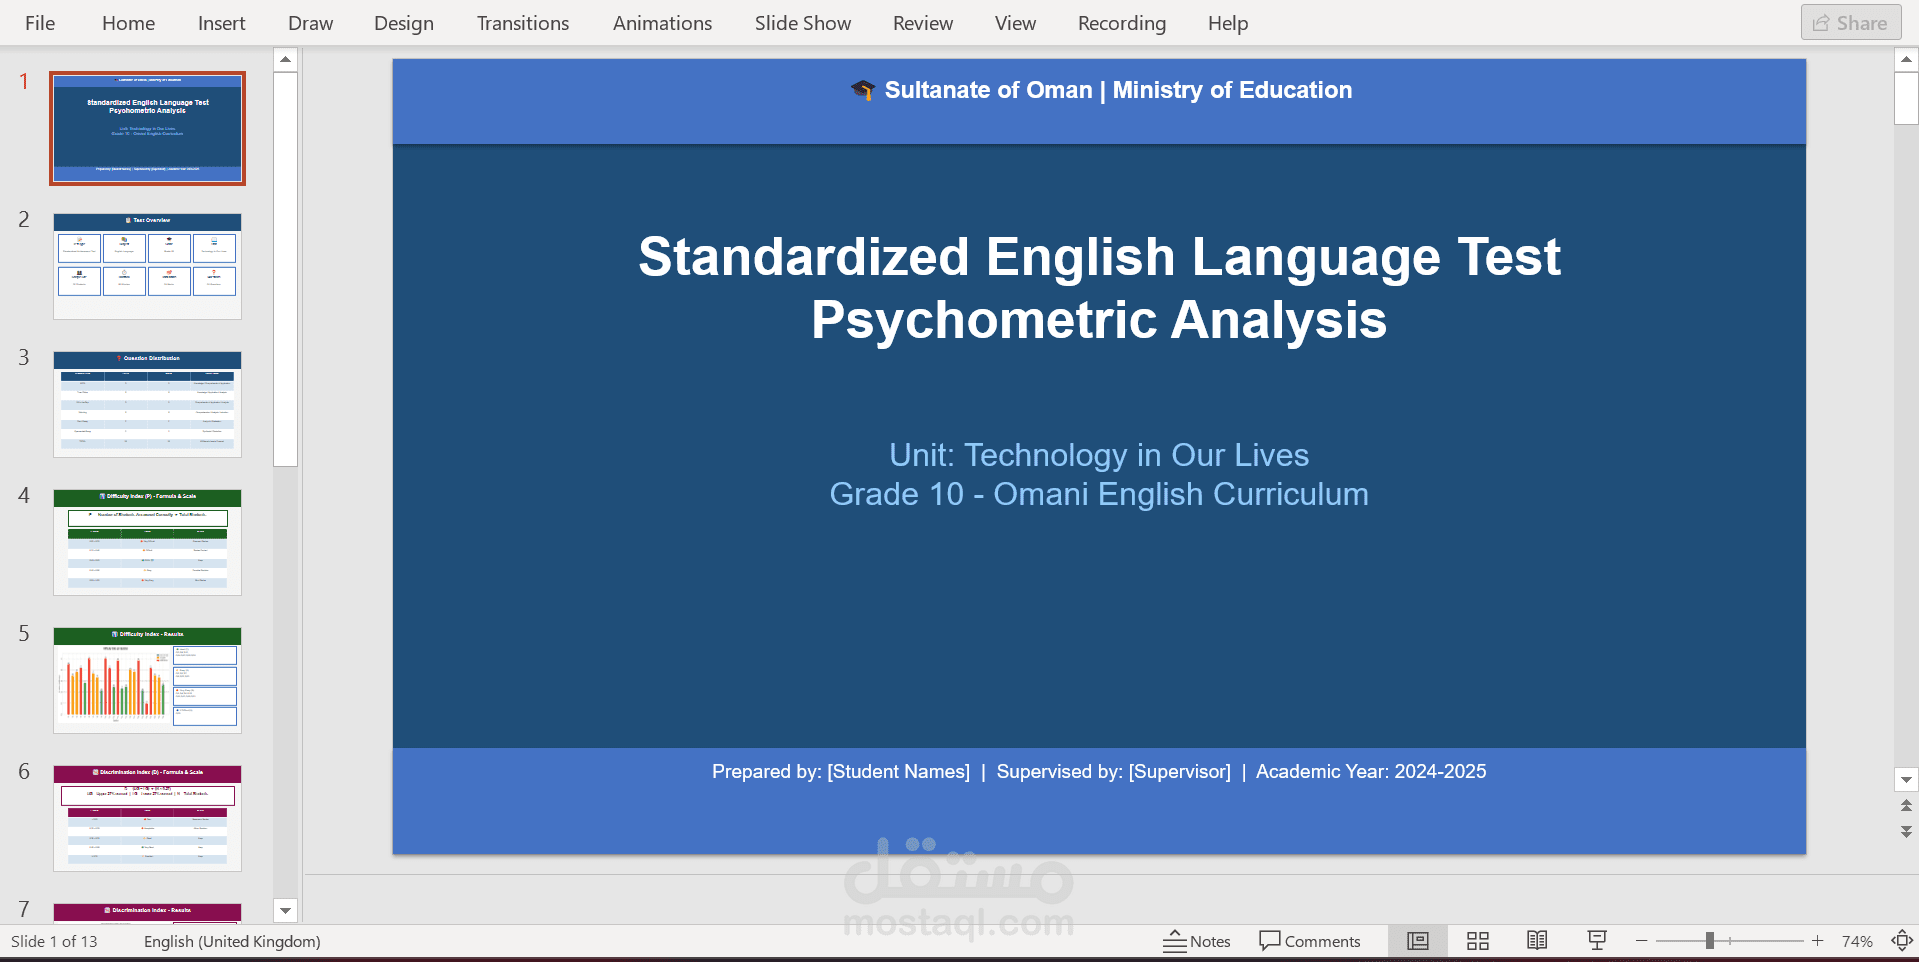
Task: Open Reading View from the status bar
Action: point(1537,940)
